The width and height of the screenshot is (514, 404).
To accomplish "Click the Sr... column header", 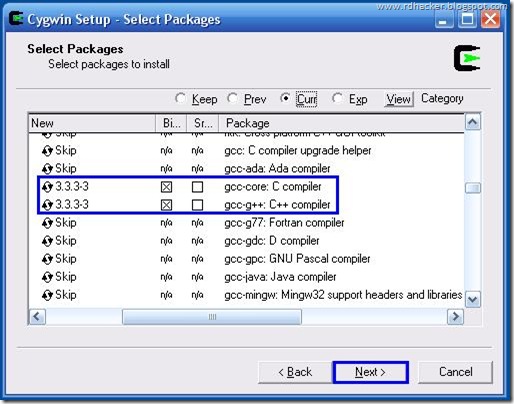I will click(x=202, y=123).
